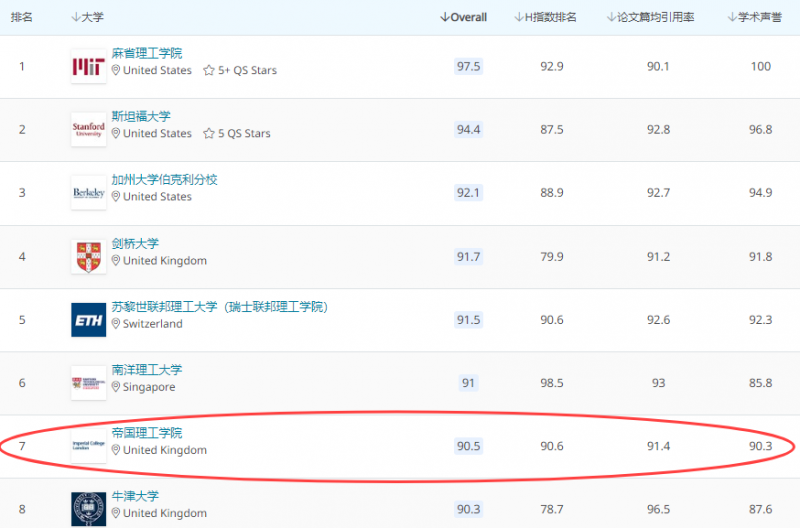This screenshot has height=528, width=800.
Task: Click the location pin beside Singapore
Action: tap(116, 387)
